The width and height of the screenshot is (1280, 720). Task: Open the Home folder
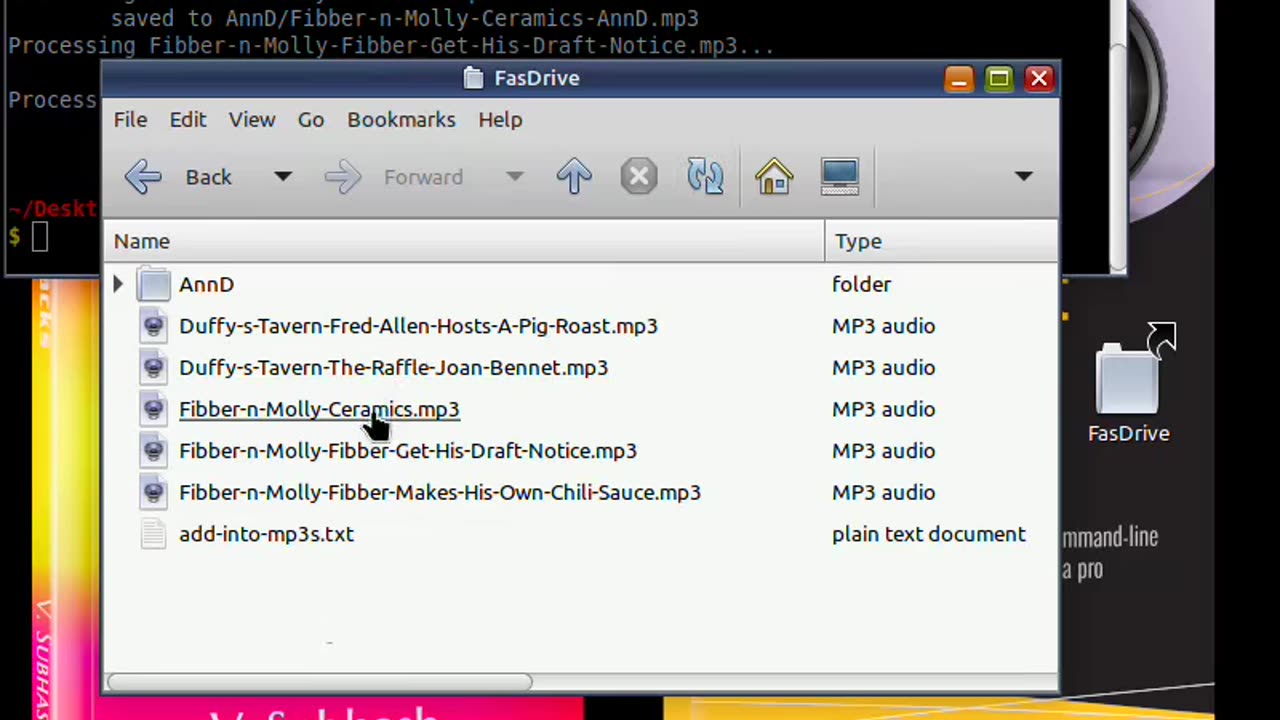pos(774,177)
